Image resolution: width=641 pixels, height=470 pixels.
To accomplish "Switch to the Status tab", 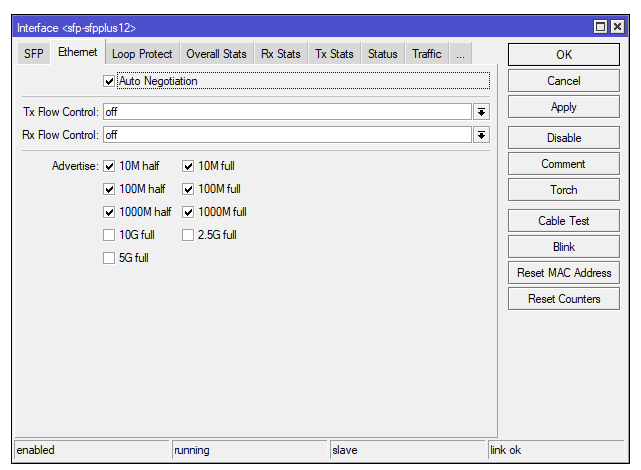I will 383,54.
